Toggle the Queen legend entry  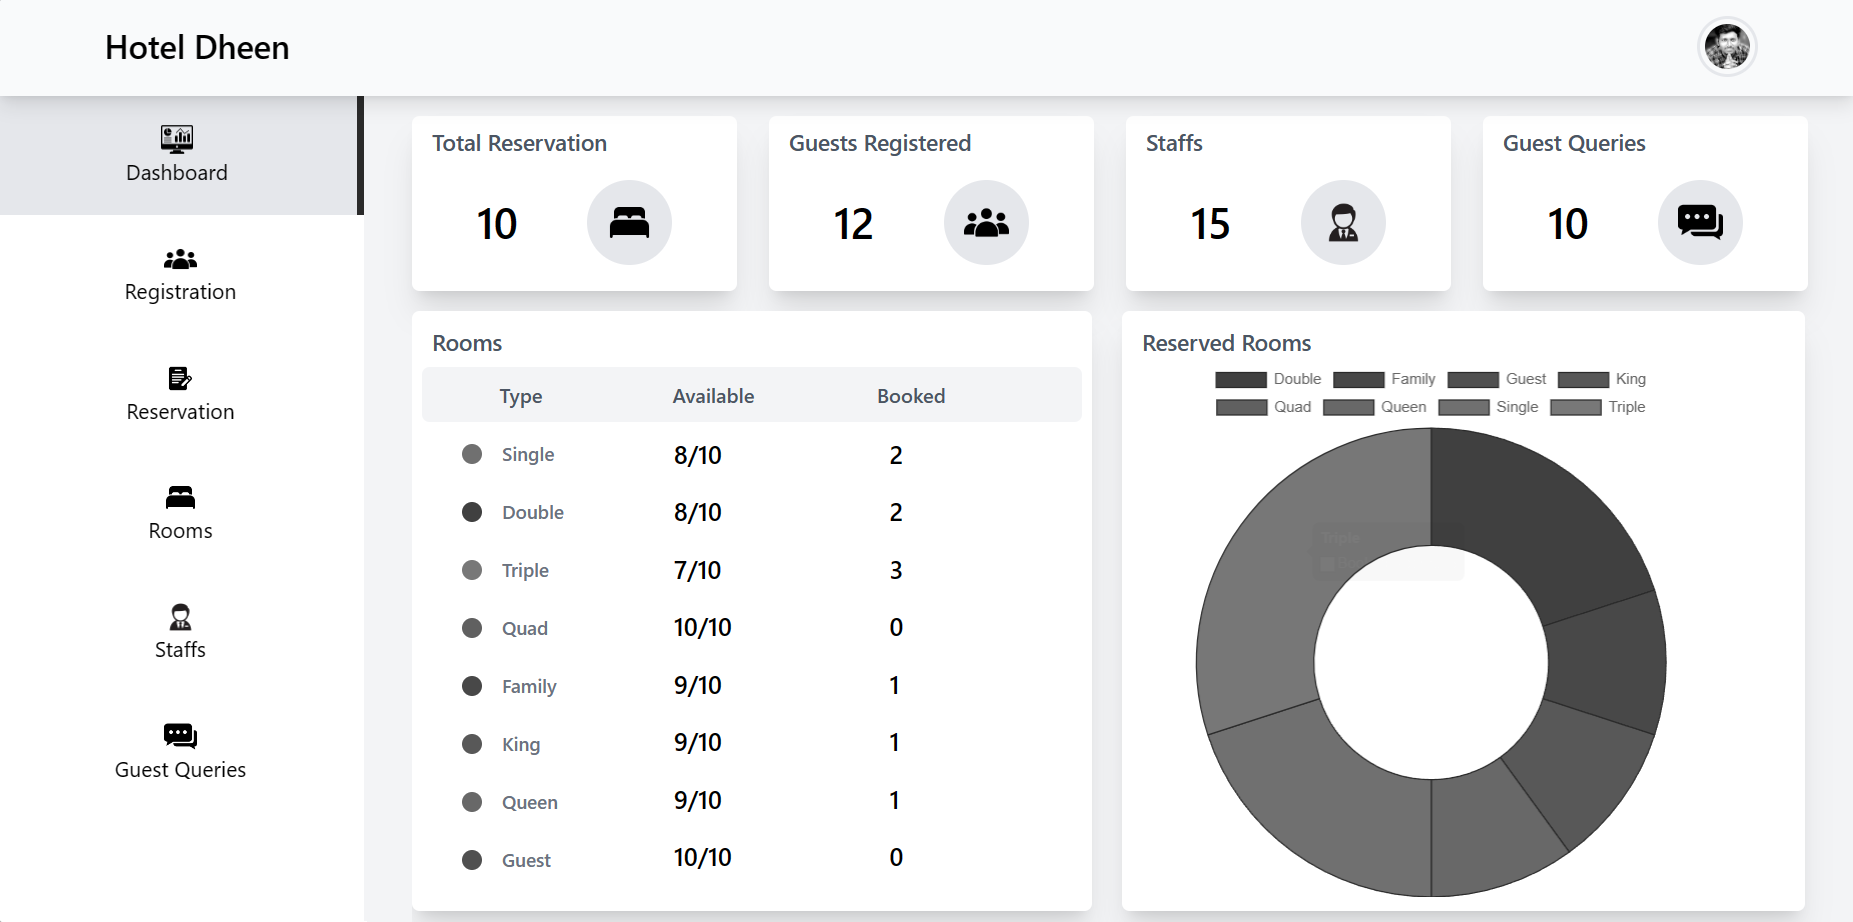pos(1375,407)
